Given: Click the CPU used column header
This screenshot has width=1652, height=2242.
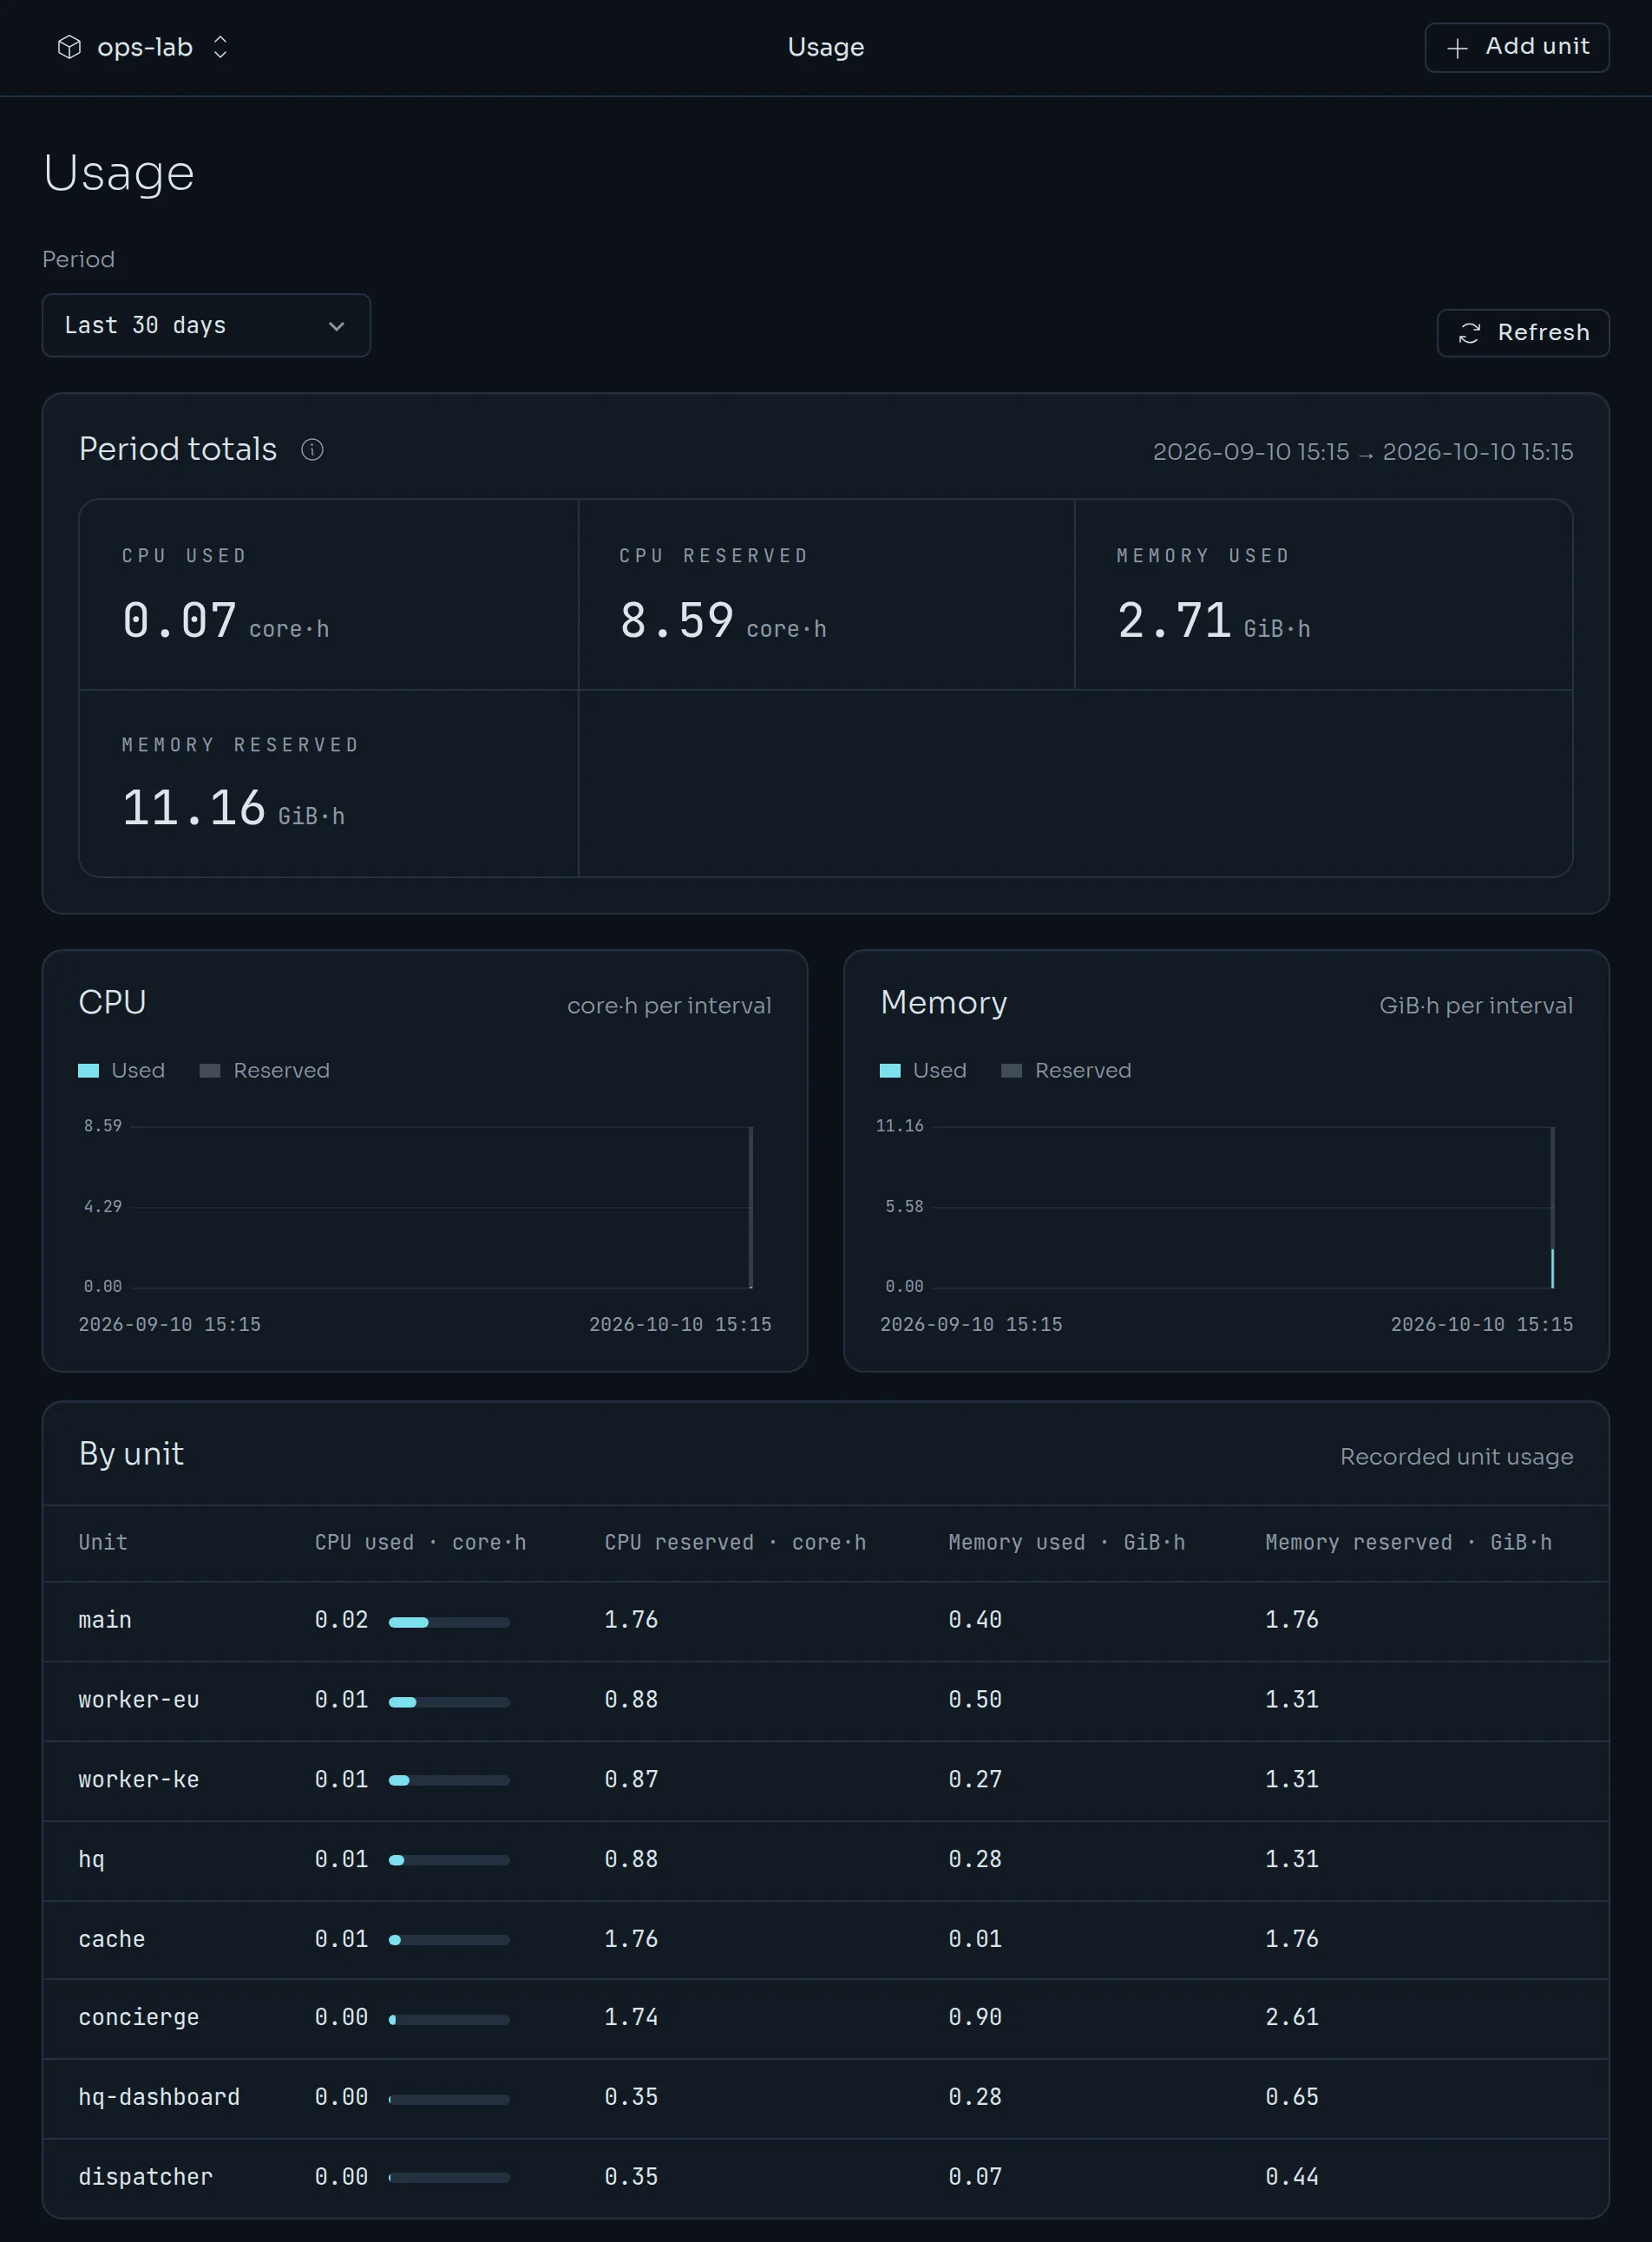Looking at the screenshot, I should click(x=420, y=1543).
